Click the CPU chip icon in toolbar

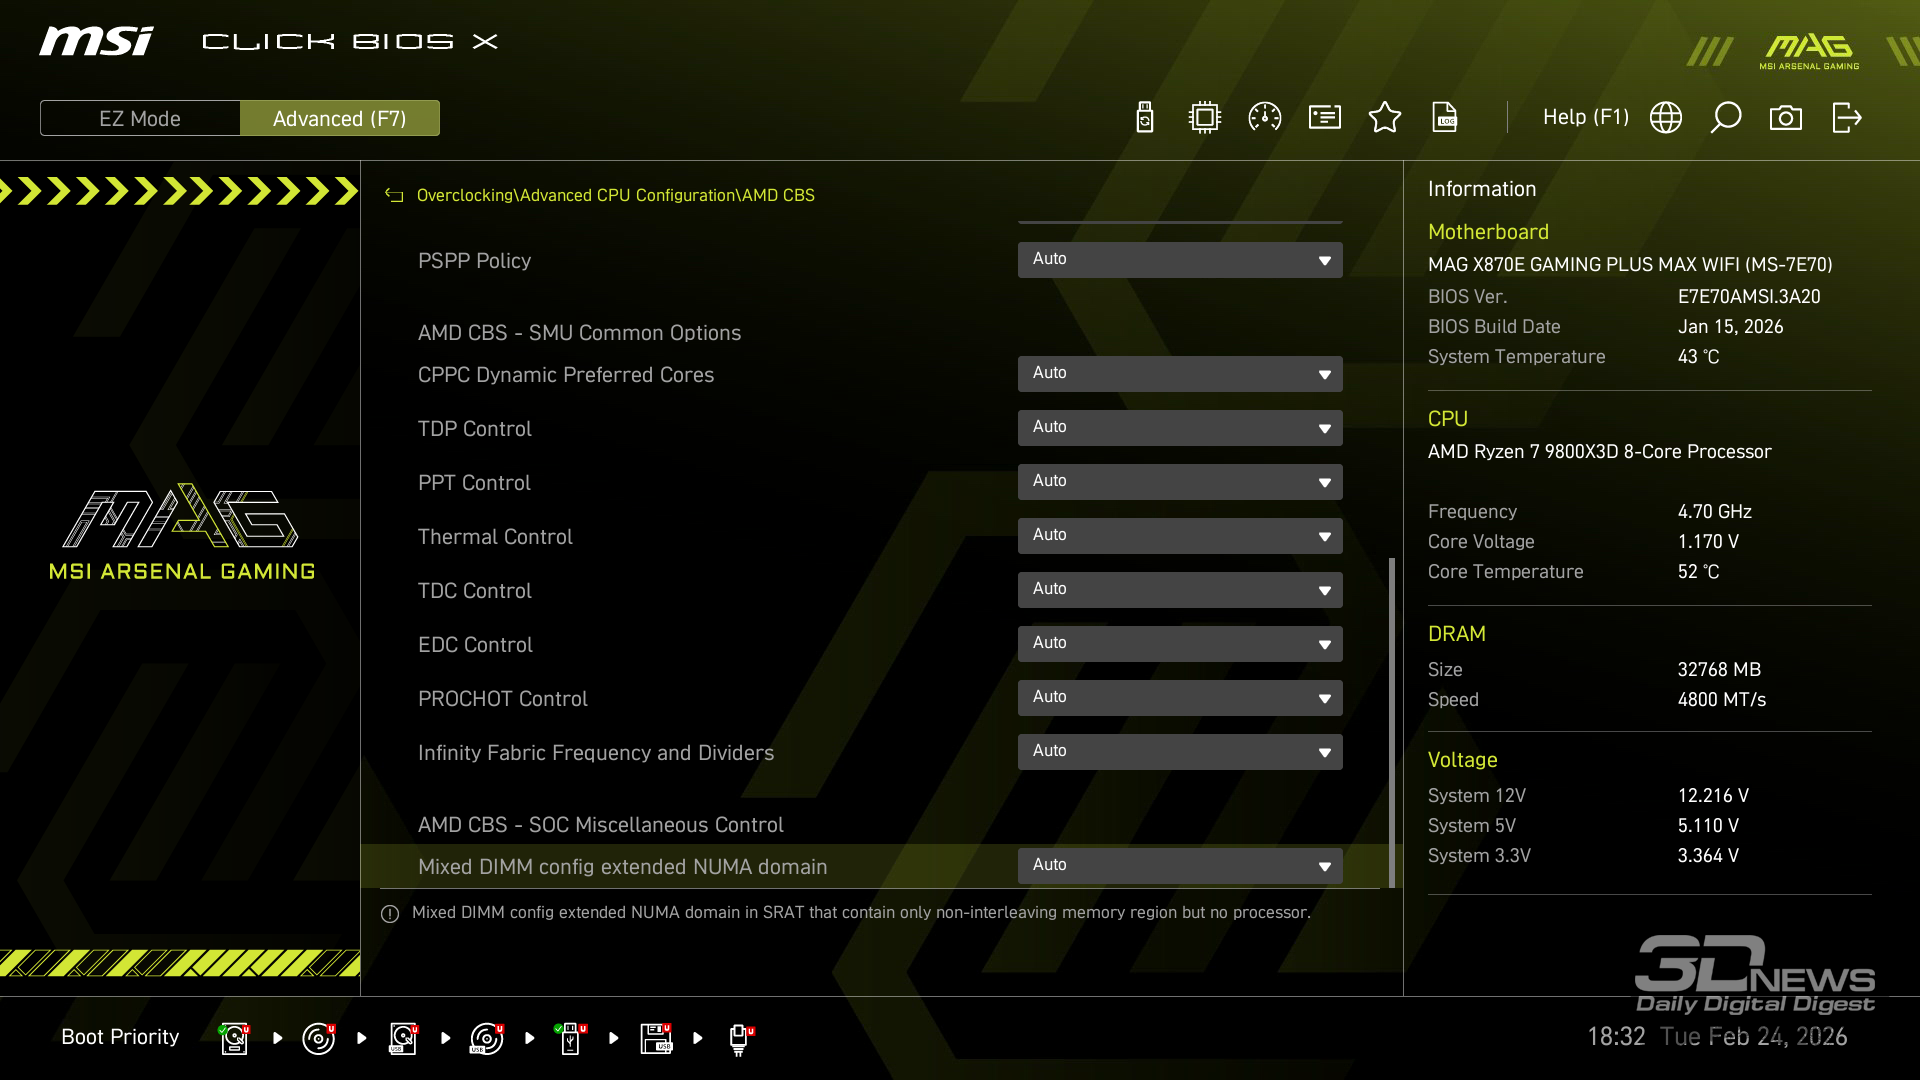(x=1205, y=118)
